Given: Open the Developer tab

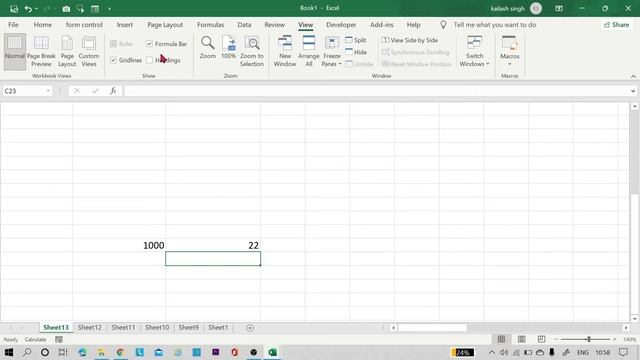Looking at the screenshot, I should point(341,25).
